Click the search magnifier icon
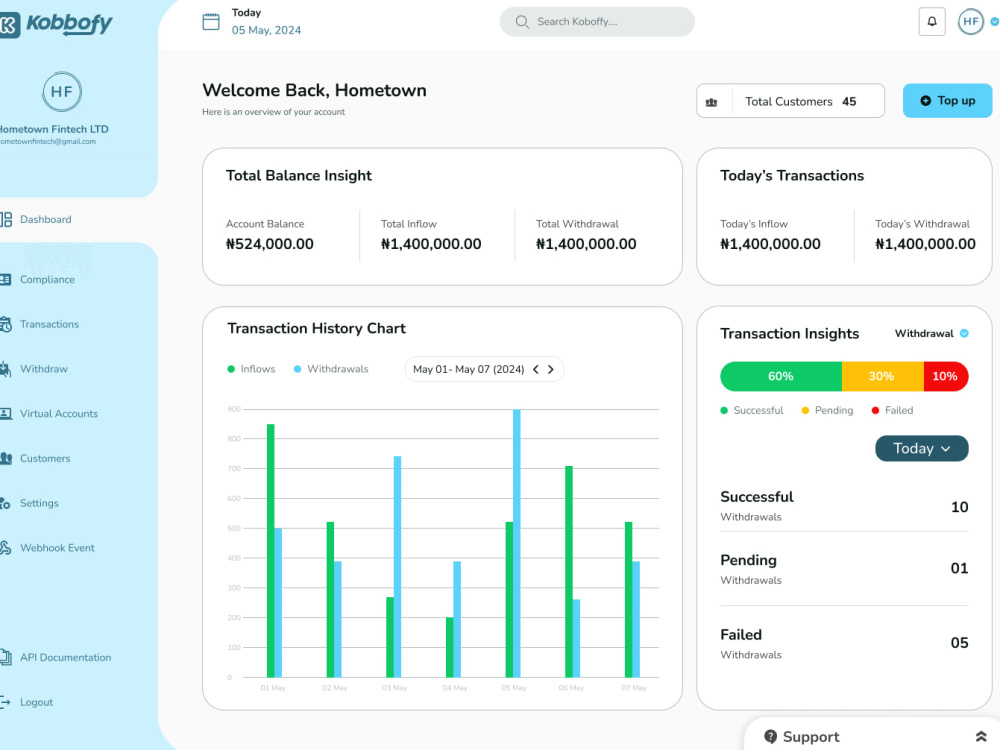Screen dimensions: 1000x750 tap(522, 22)
